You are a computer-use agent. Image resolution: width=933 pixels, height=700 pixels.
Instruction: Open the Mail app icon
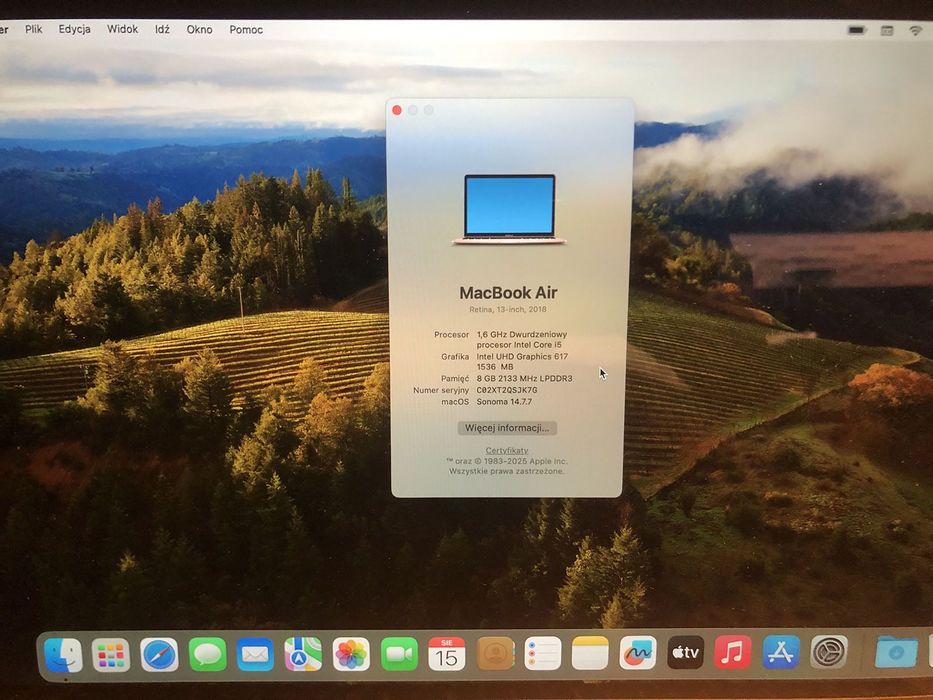(255, 654)
